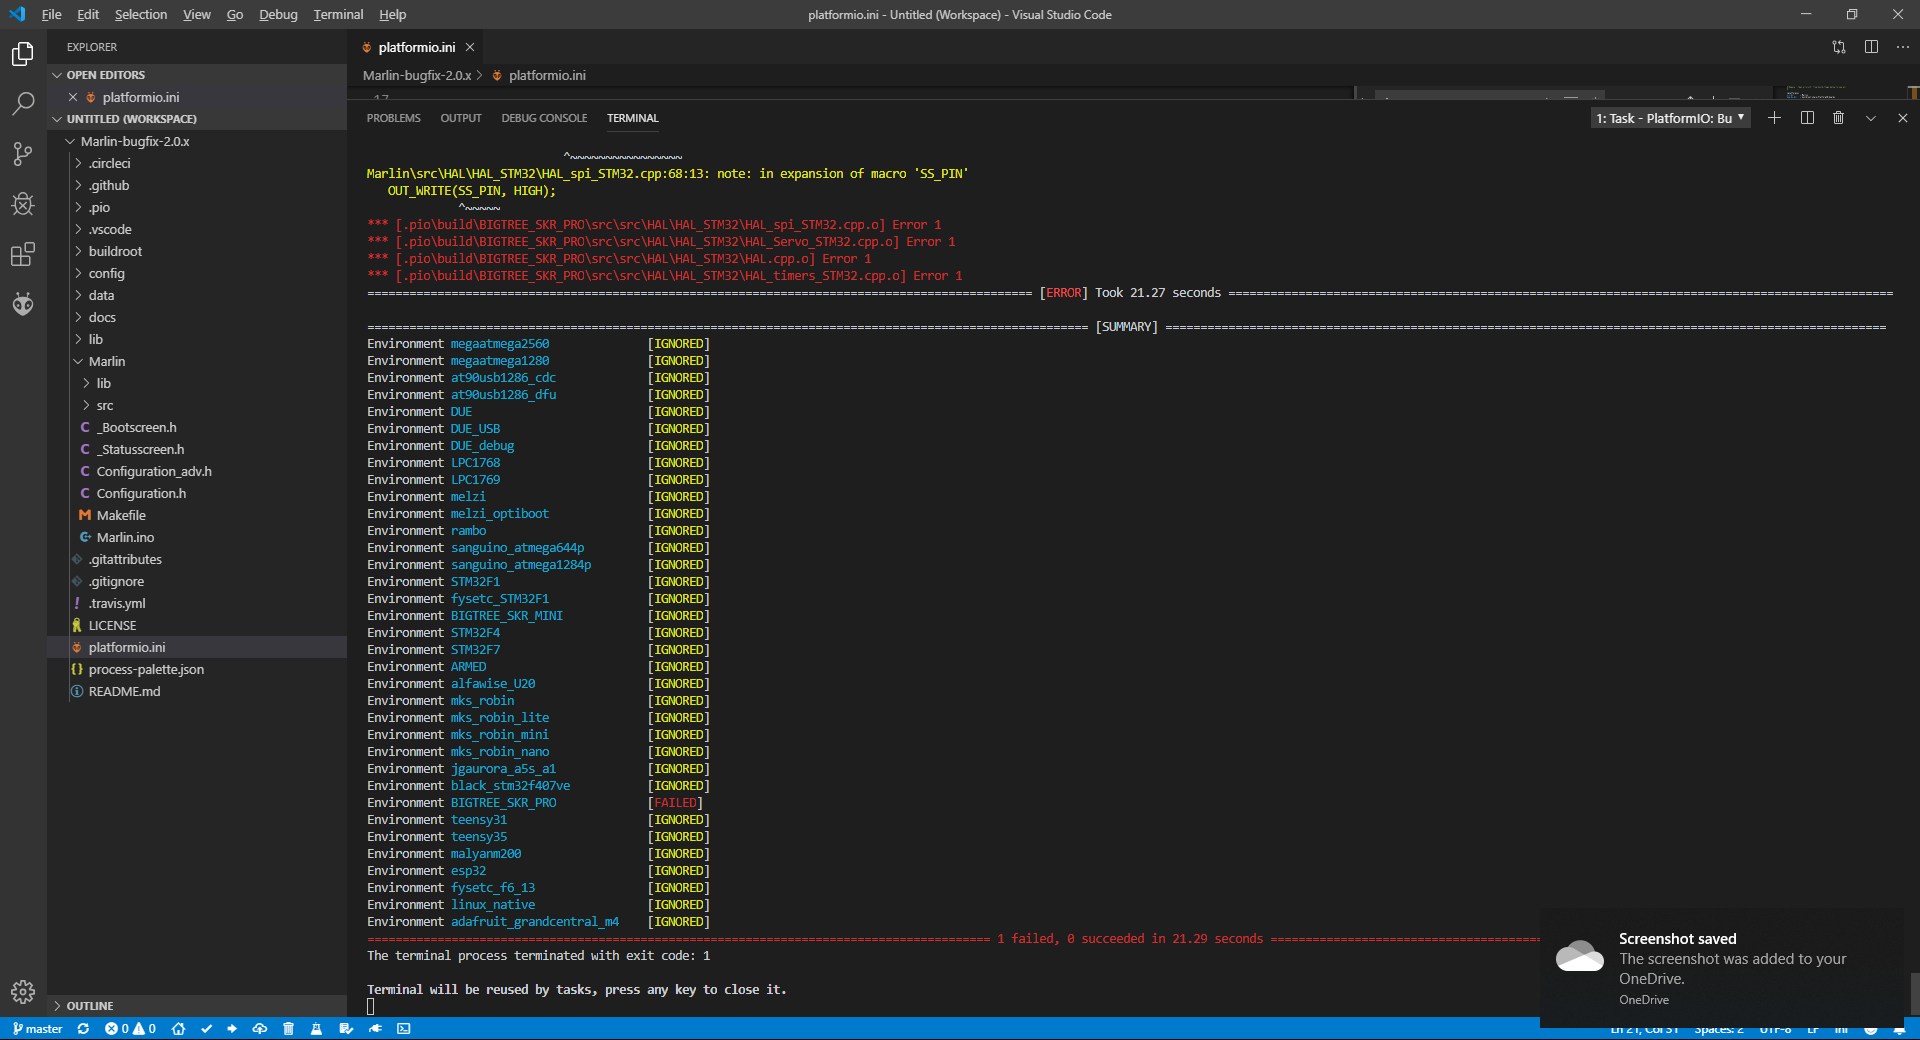Viewport: 1920px width, 1040px height.
Task: Open the PlatformIO alien icon view
Action: point(23,304)
